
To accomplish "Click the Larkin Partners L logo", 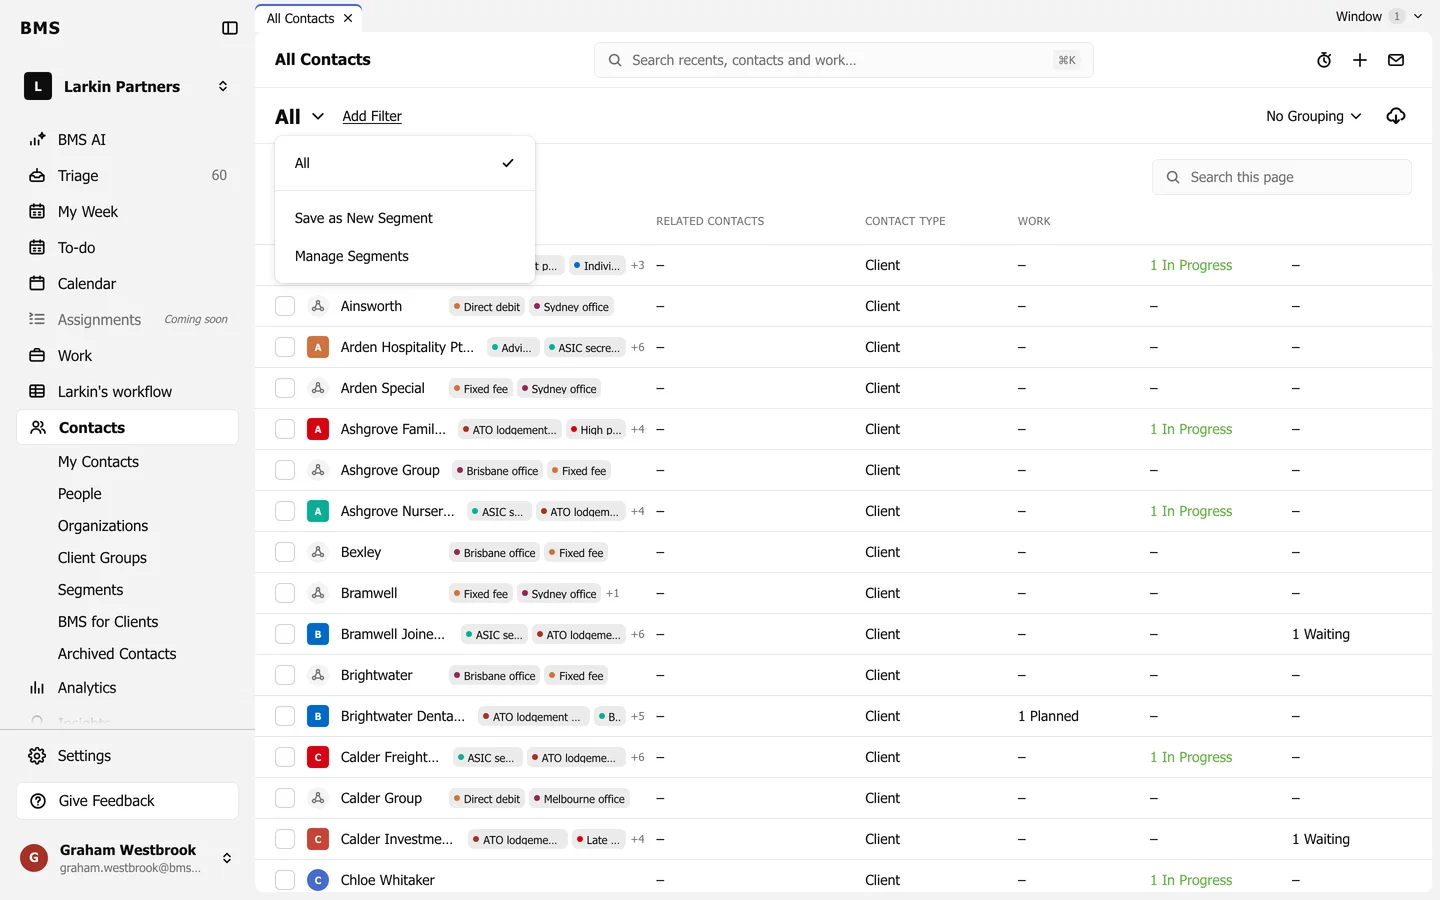I will pos(38,87).
